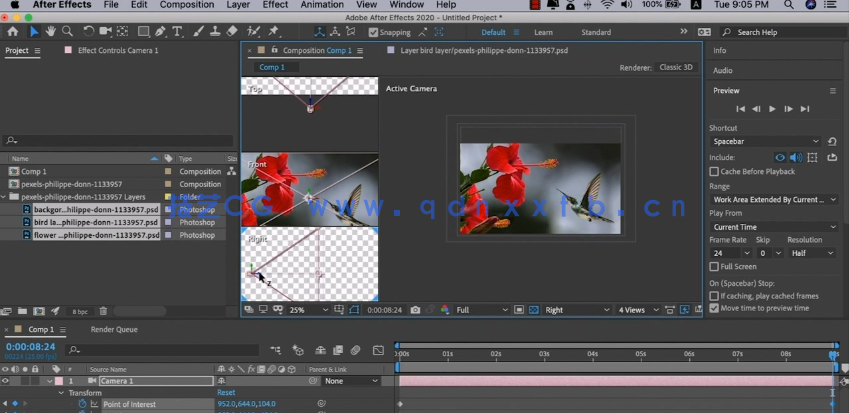849x413 pixels.
Task: Select the Eraser tool
Action: [232, 31]
